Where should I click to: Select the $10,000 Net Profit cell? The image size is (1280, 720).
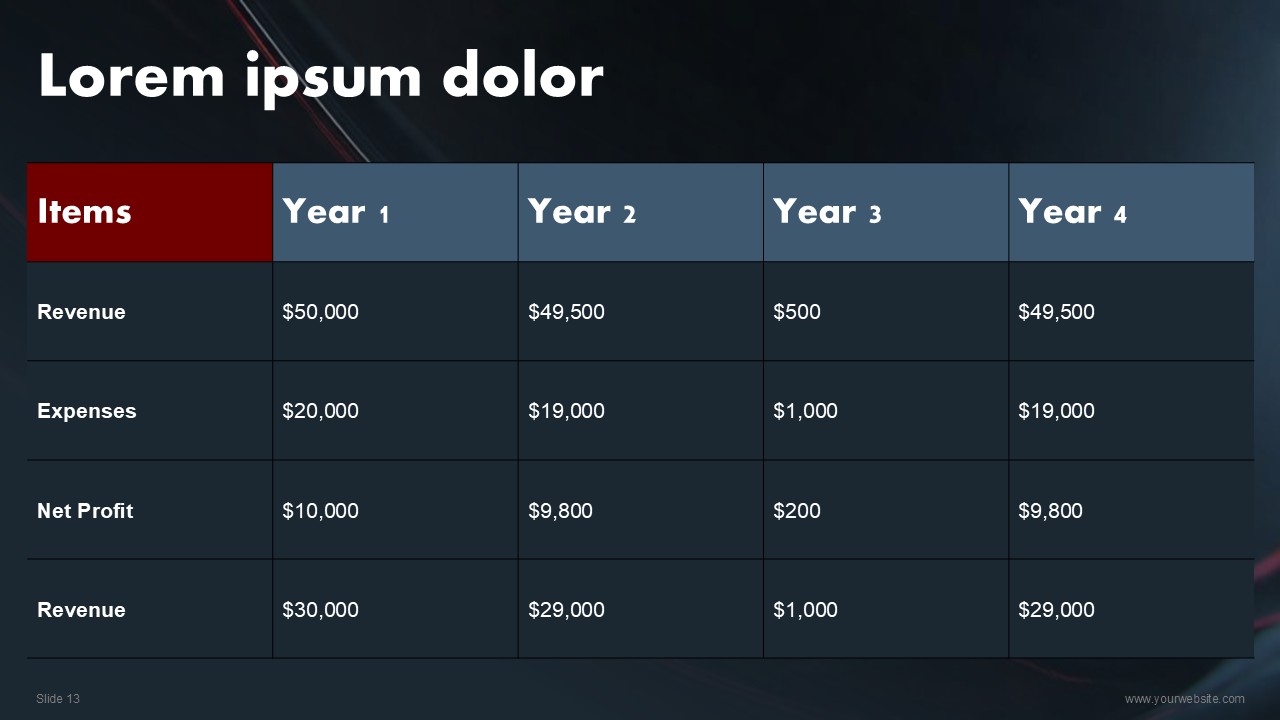coord(320,511)
